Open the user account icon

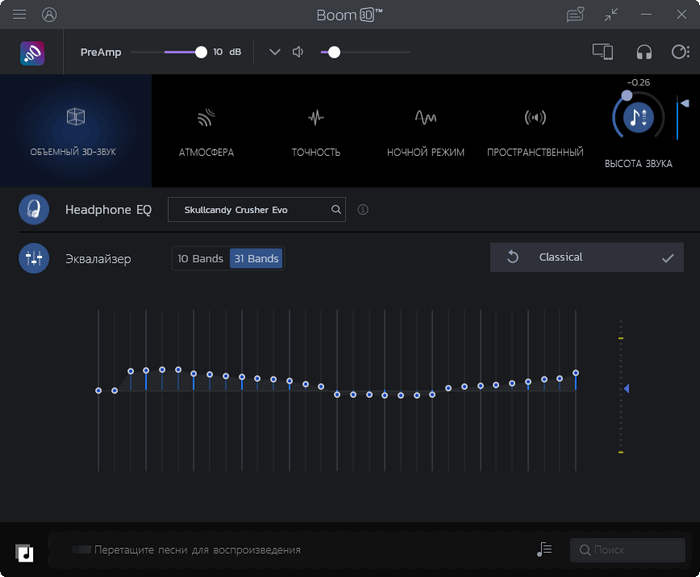pos(49,15)
